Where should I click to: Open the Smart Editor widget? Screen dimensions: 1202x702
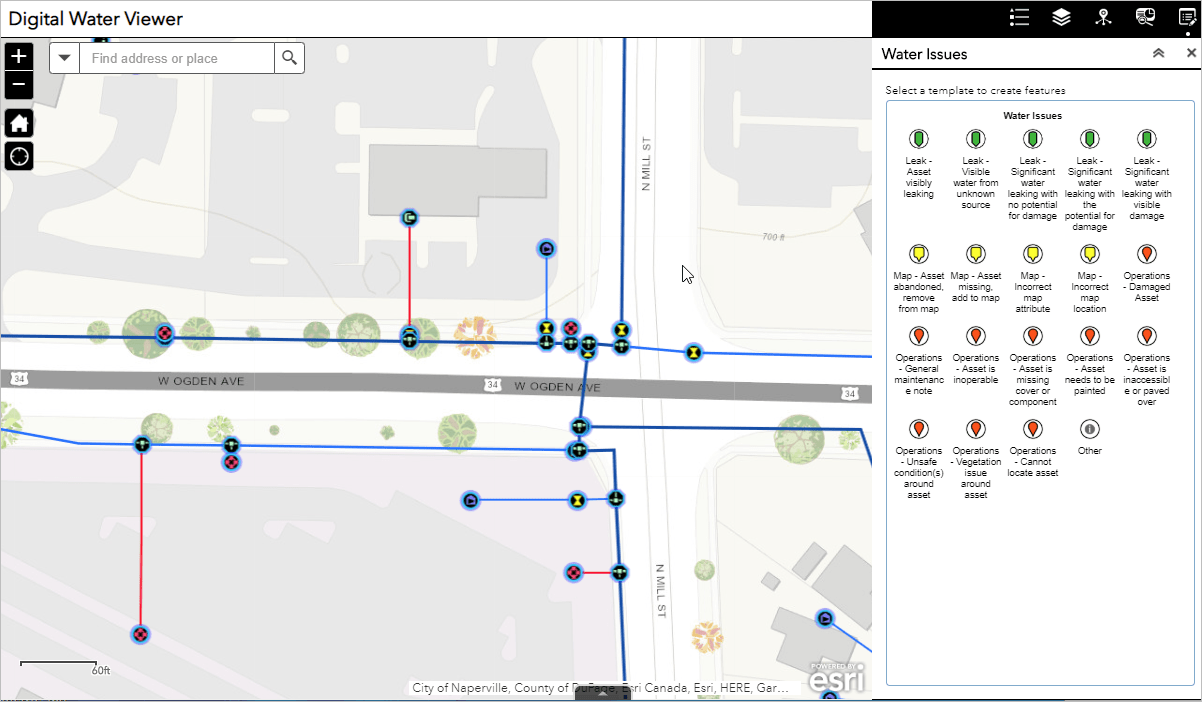click(x=1187, y=17)
